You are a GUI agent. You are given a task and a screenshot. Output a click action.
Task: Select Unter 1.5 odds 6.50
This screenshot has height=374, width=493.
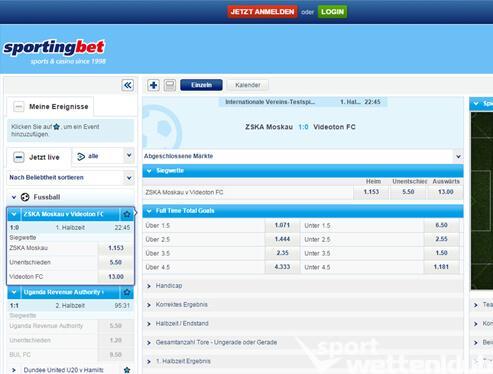[x=441, y=225]
